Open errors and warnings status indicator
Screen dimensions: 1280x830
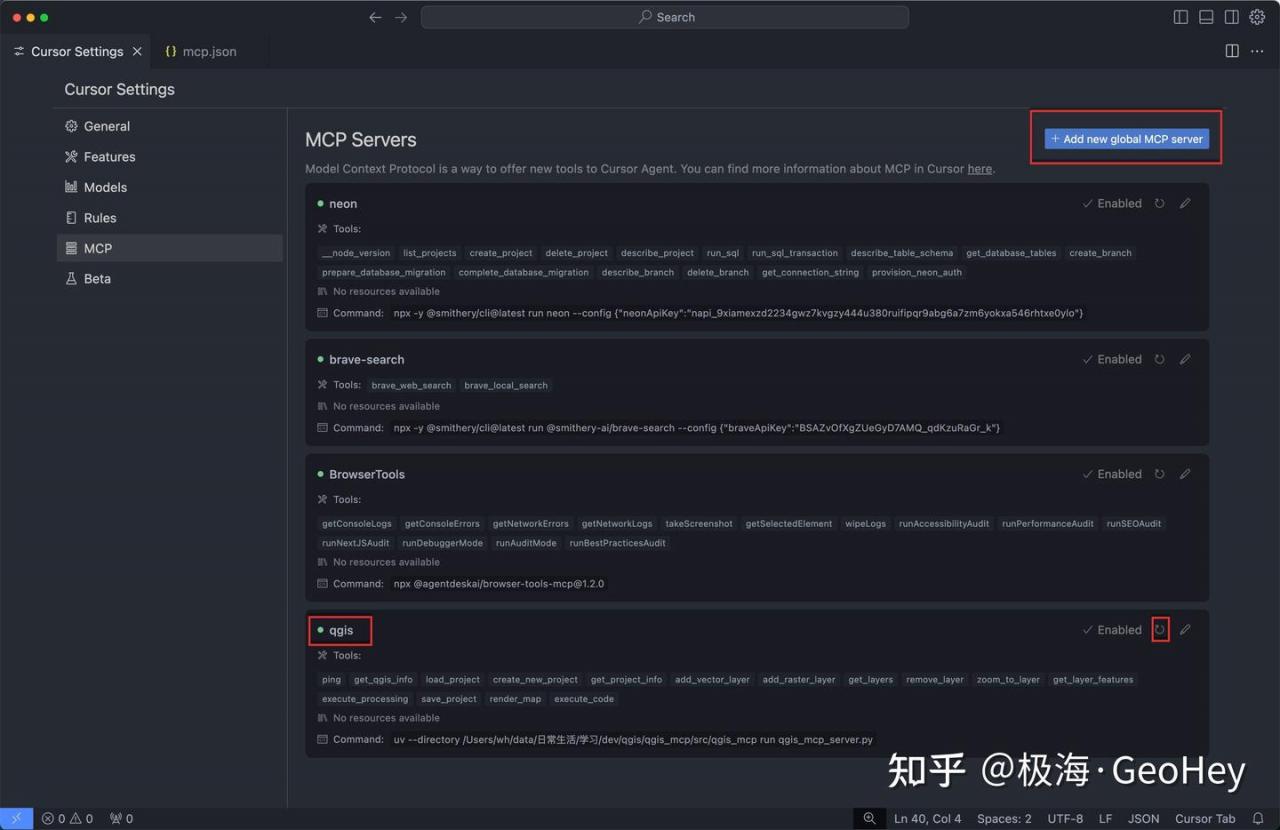coord(67,818)
